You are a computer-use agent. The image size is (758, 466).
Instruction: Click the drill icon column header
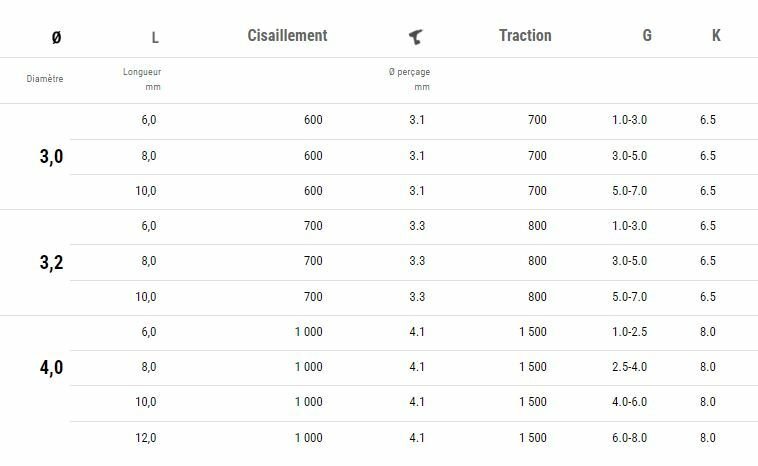[416, 37]
